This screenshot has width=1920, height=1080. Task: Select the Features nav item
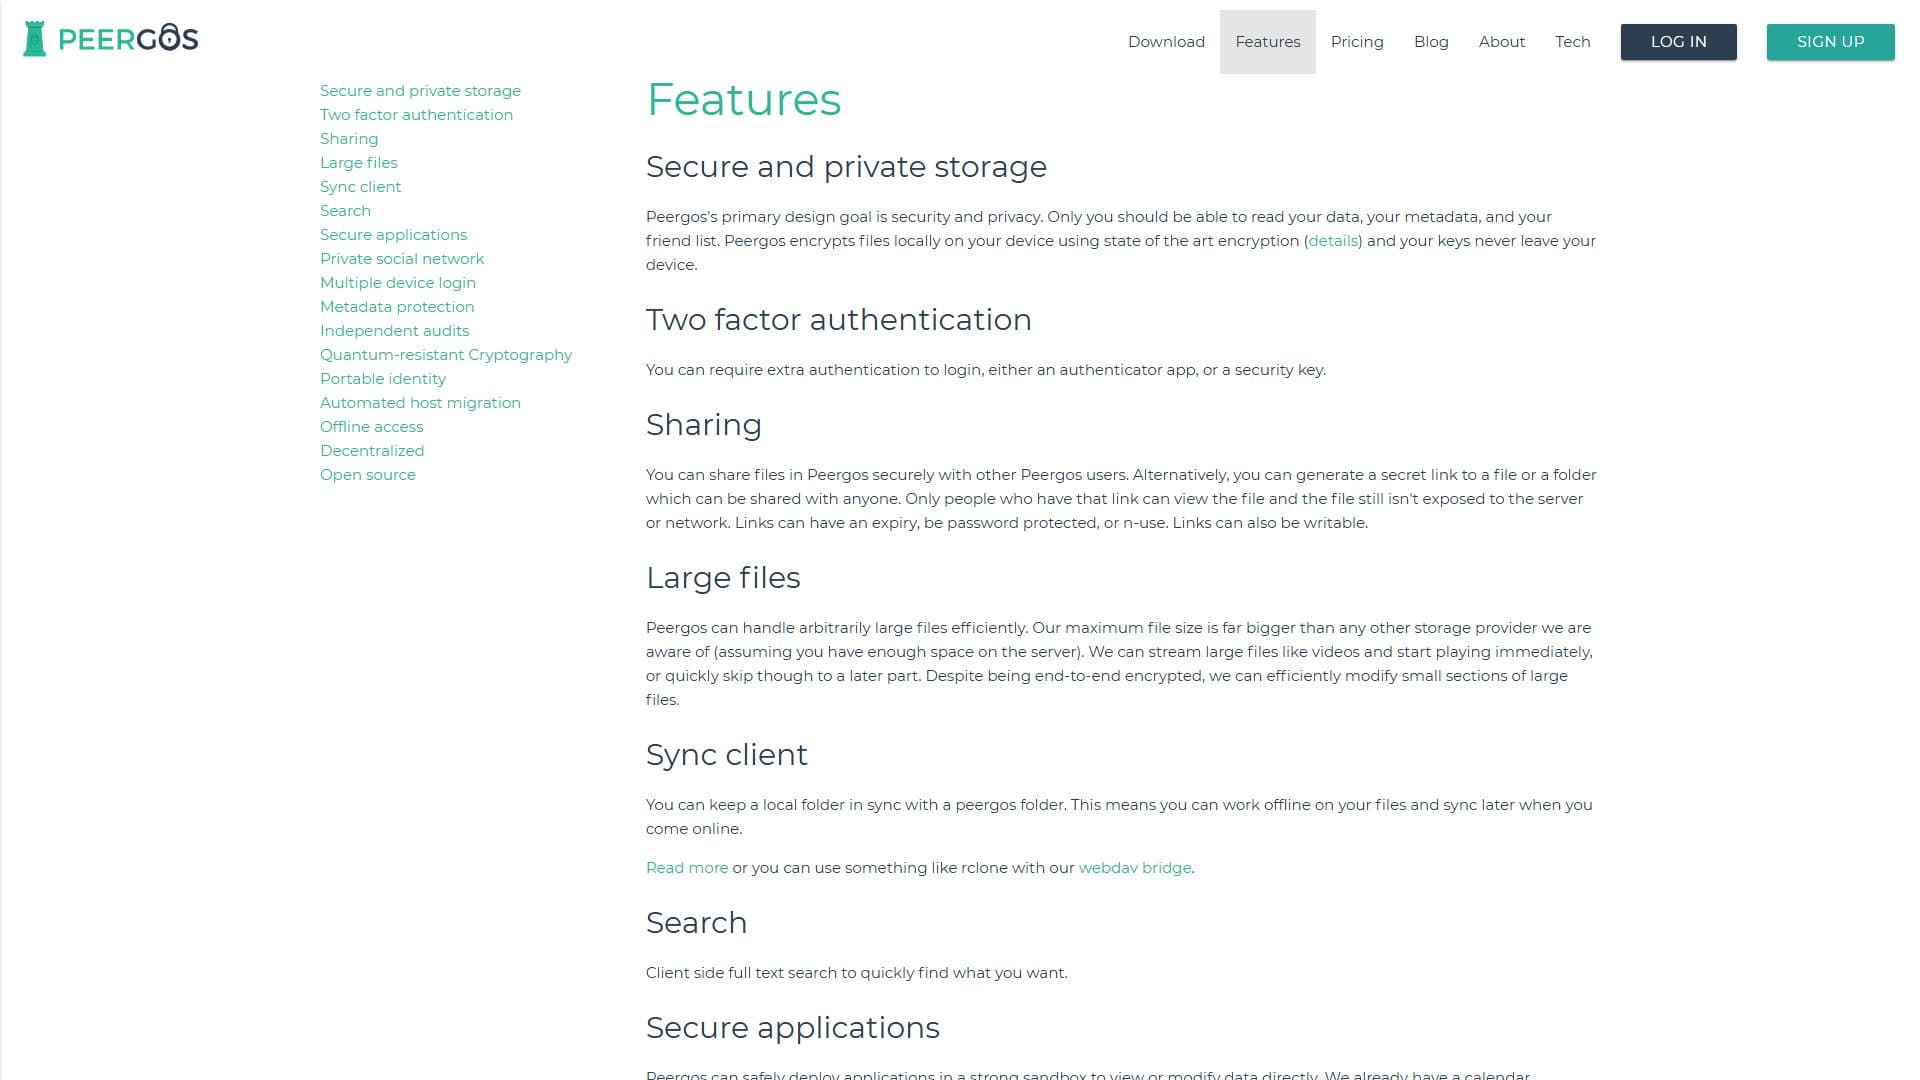pos(1267,42)
